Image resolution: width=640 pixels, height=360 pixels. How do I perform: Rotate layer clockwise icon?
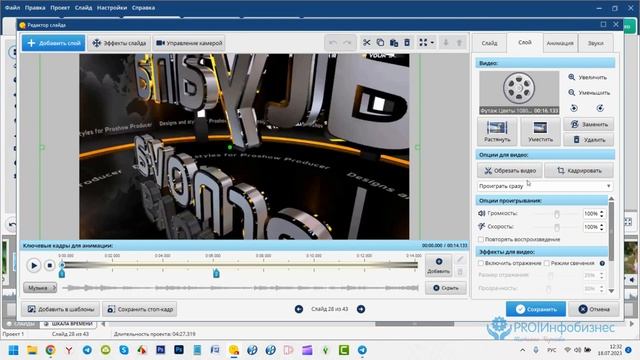600,108
